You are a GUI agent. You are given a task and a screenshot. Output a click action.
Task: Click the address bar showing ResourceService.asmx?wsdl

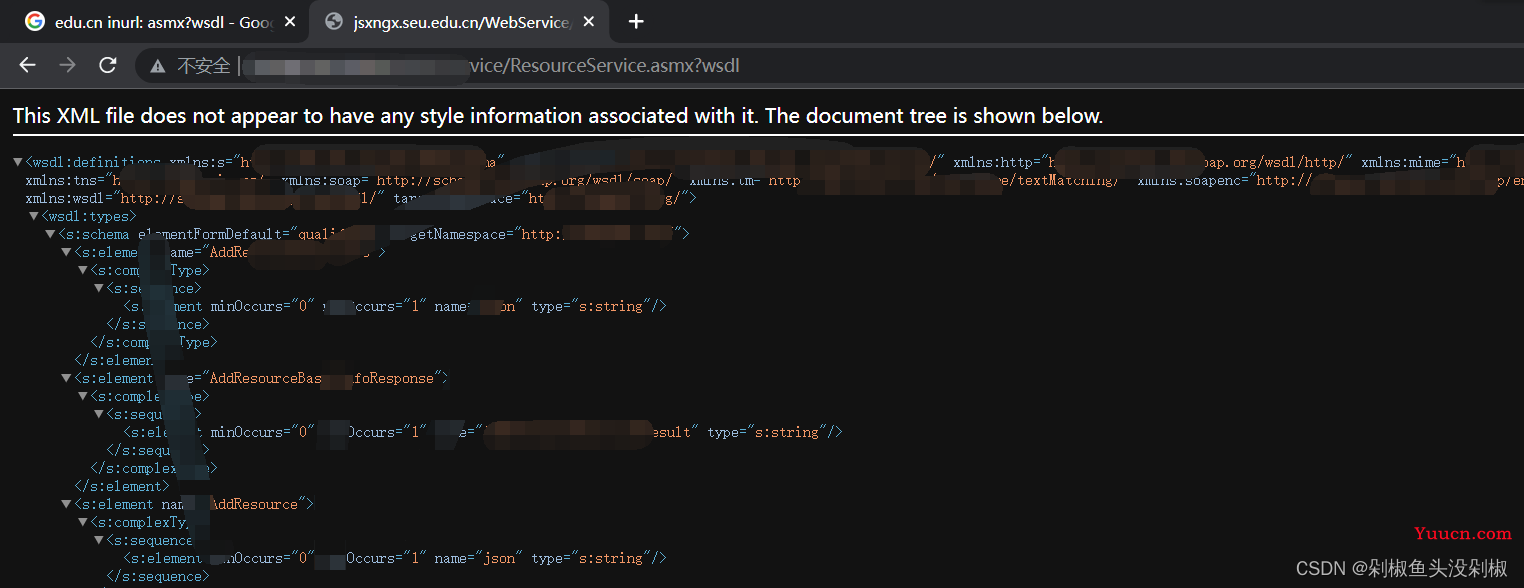(x=830, y=66)
